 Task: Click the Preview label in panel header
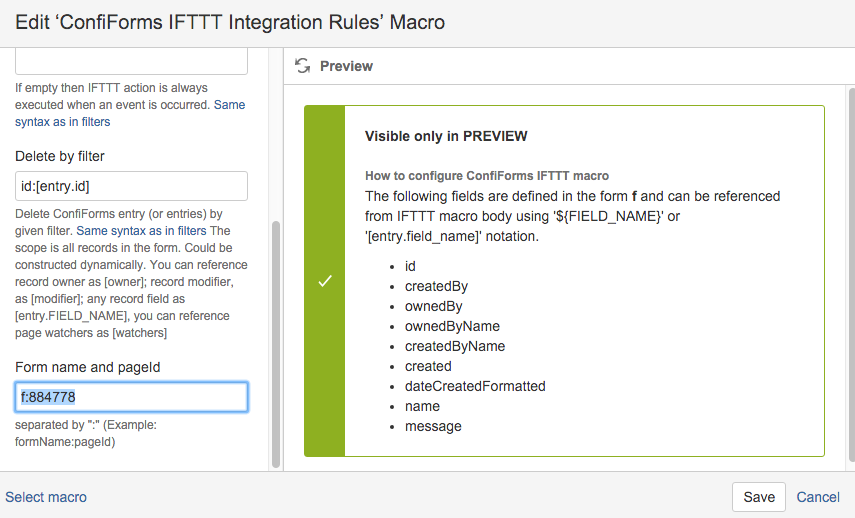346,66
